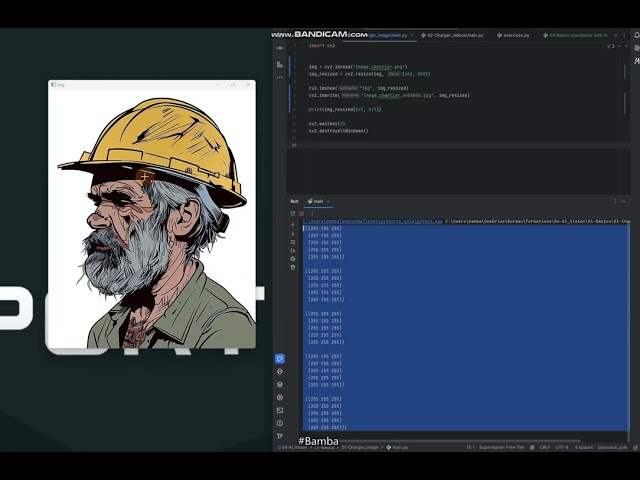Click the worker image in Img window
The image size is (640, 480).
click(x=152, y=218)
